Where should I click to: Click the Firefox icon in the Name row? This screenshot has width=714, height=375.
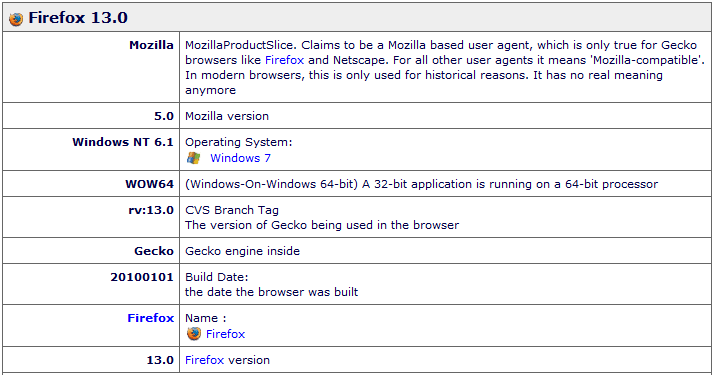(x=194, y=334)
